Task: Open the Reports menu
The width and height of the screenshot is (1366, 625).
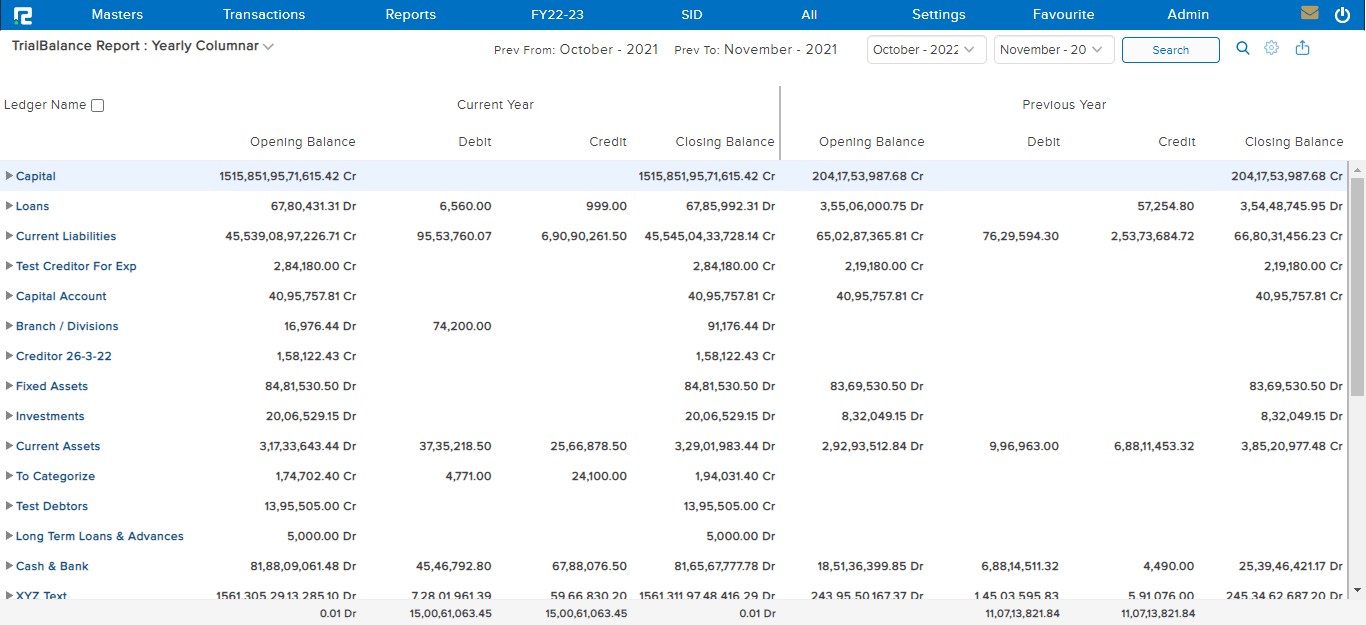Action: (x=410, y=15)
